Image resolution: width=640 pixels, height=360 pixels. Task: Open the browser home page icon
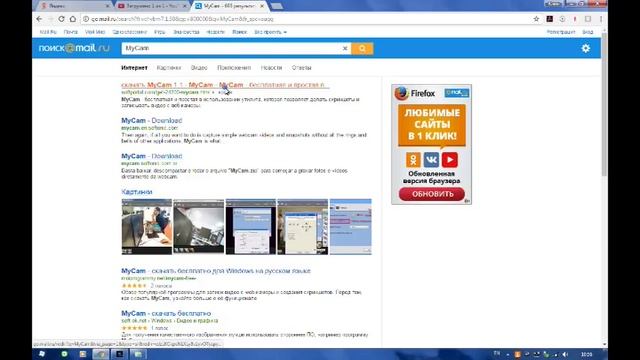73,19
